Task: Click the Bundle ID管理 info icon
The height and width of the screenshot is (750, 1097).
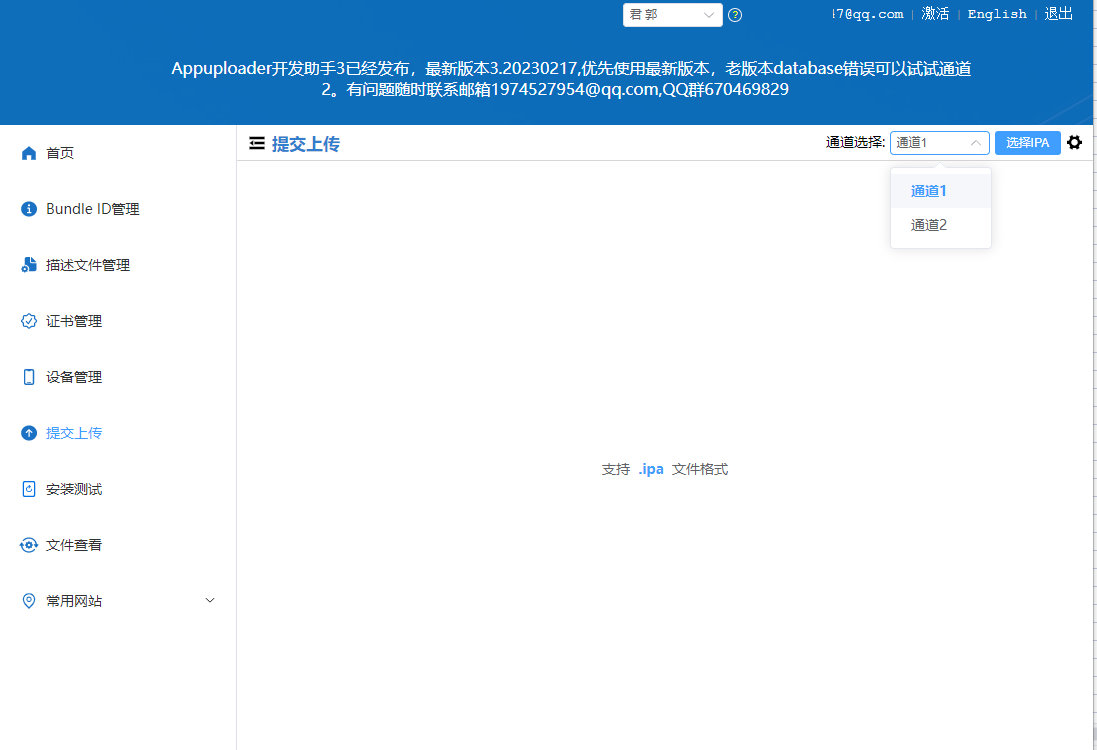Action: (x=29, y=209)
